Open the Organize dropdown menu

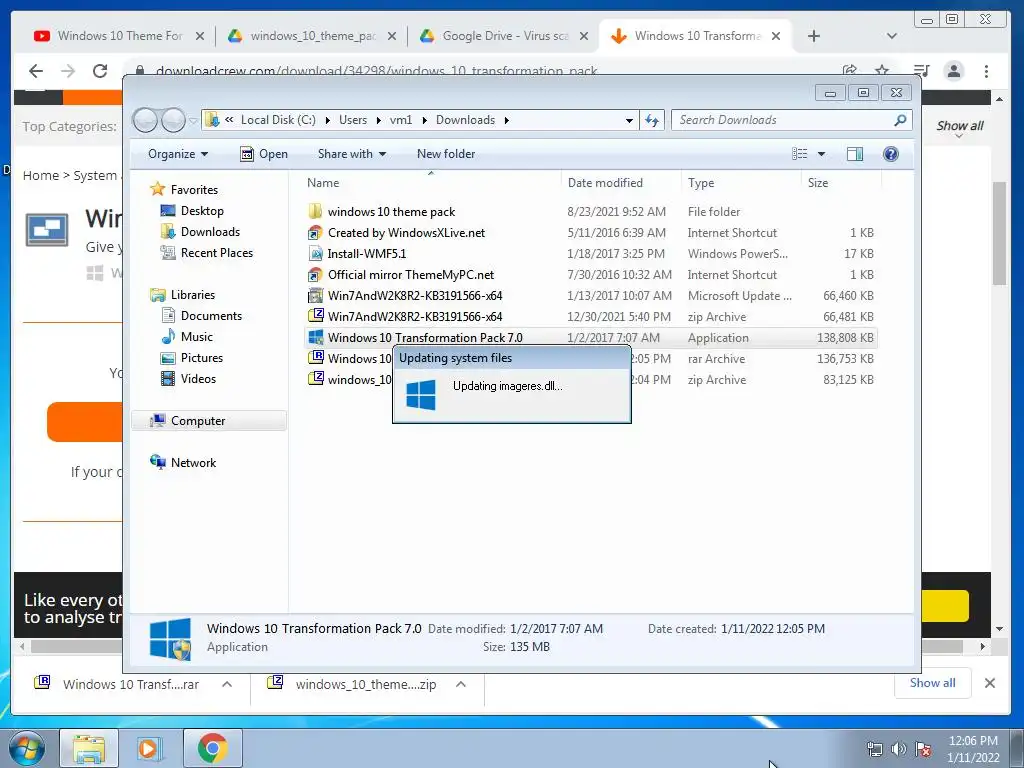(x=178, y=154)
